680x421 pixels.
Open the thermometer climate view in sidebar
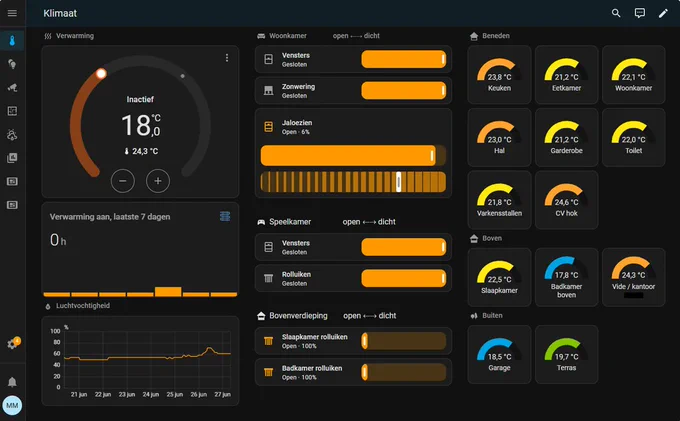pyautogui.click(x=12, y=41)
